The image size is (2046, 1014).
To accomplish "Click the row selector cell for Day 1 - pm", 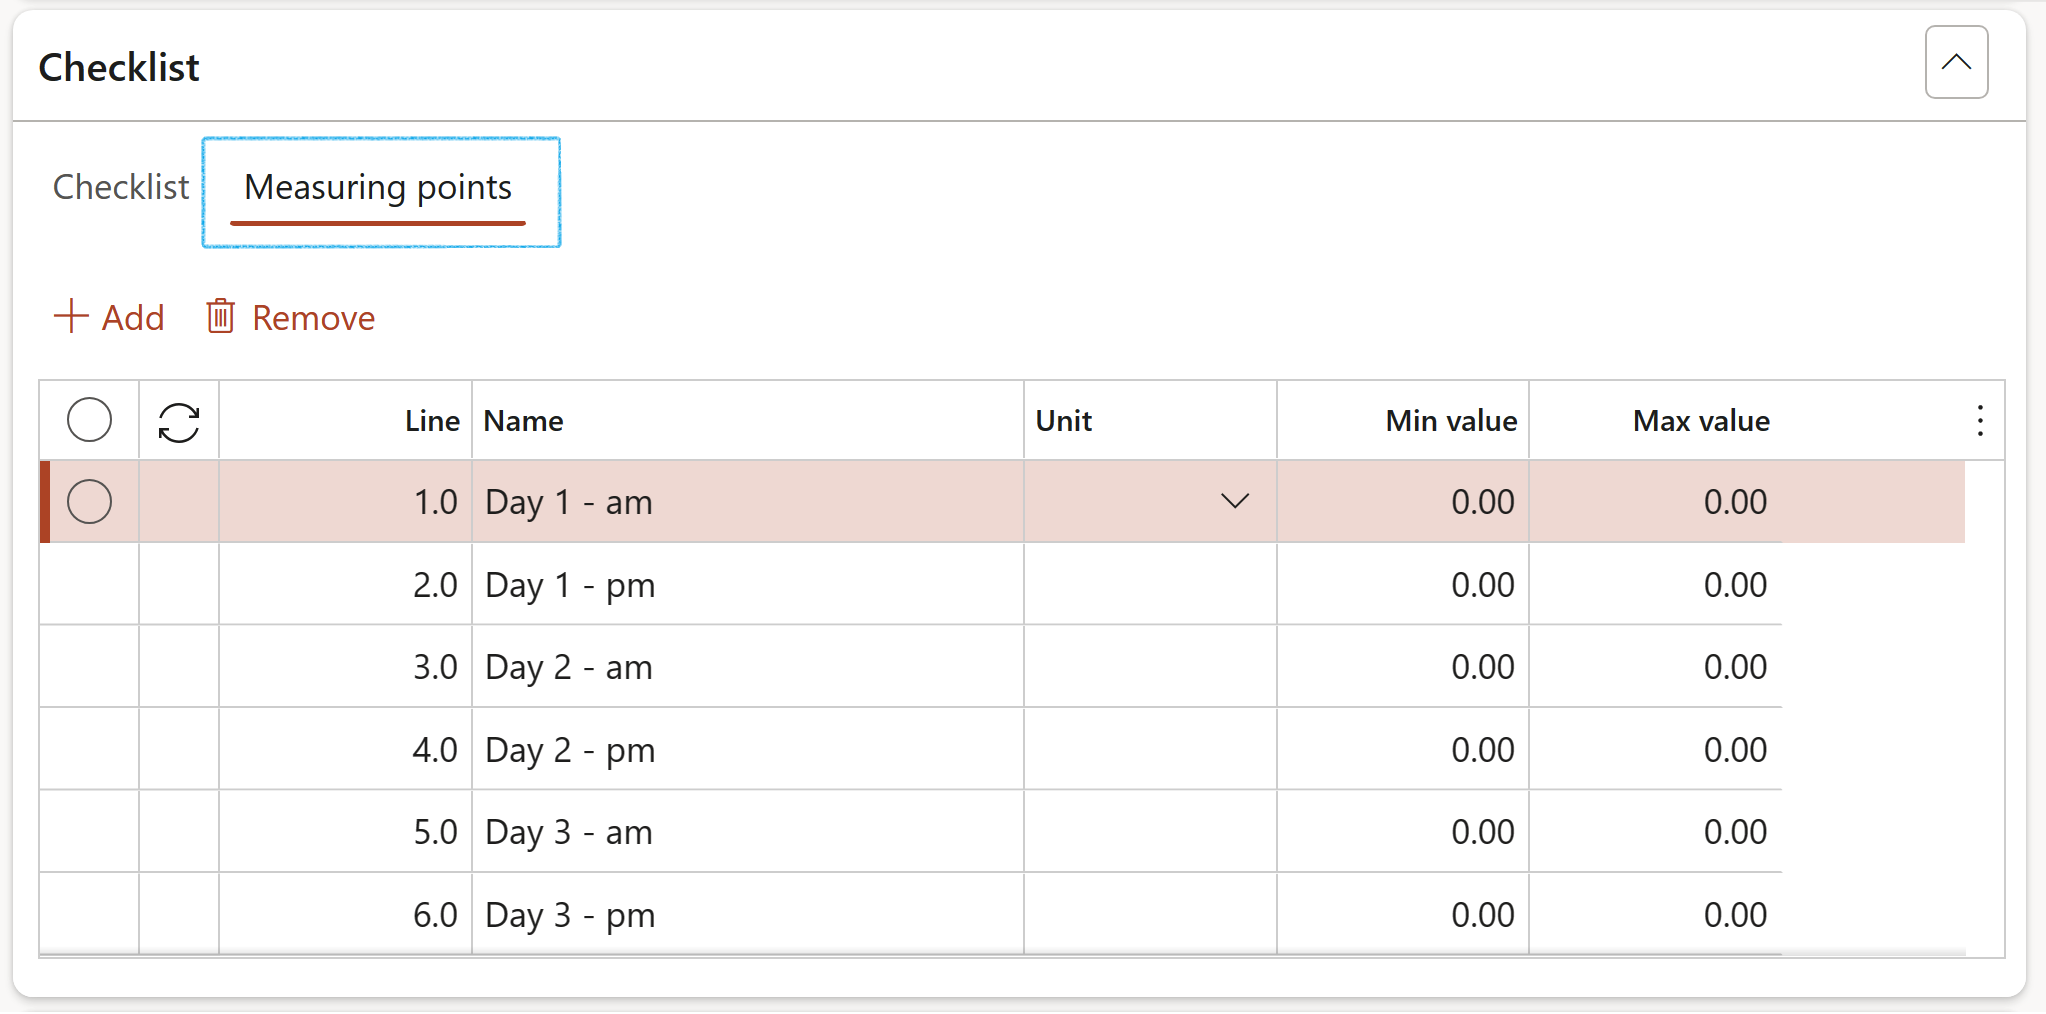I will pos(89,585).
